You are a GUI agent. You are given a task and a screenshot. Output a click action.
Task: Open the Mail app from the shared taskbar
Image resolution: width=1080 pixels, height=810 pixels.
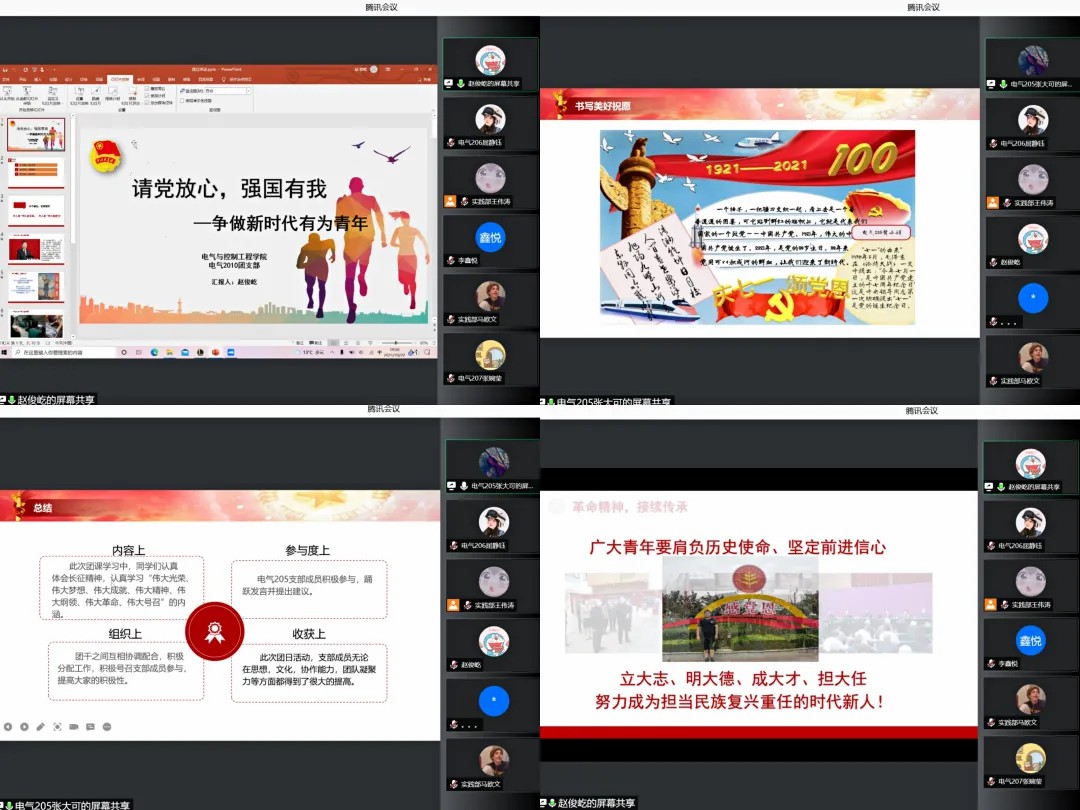pos(185,353)
